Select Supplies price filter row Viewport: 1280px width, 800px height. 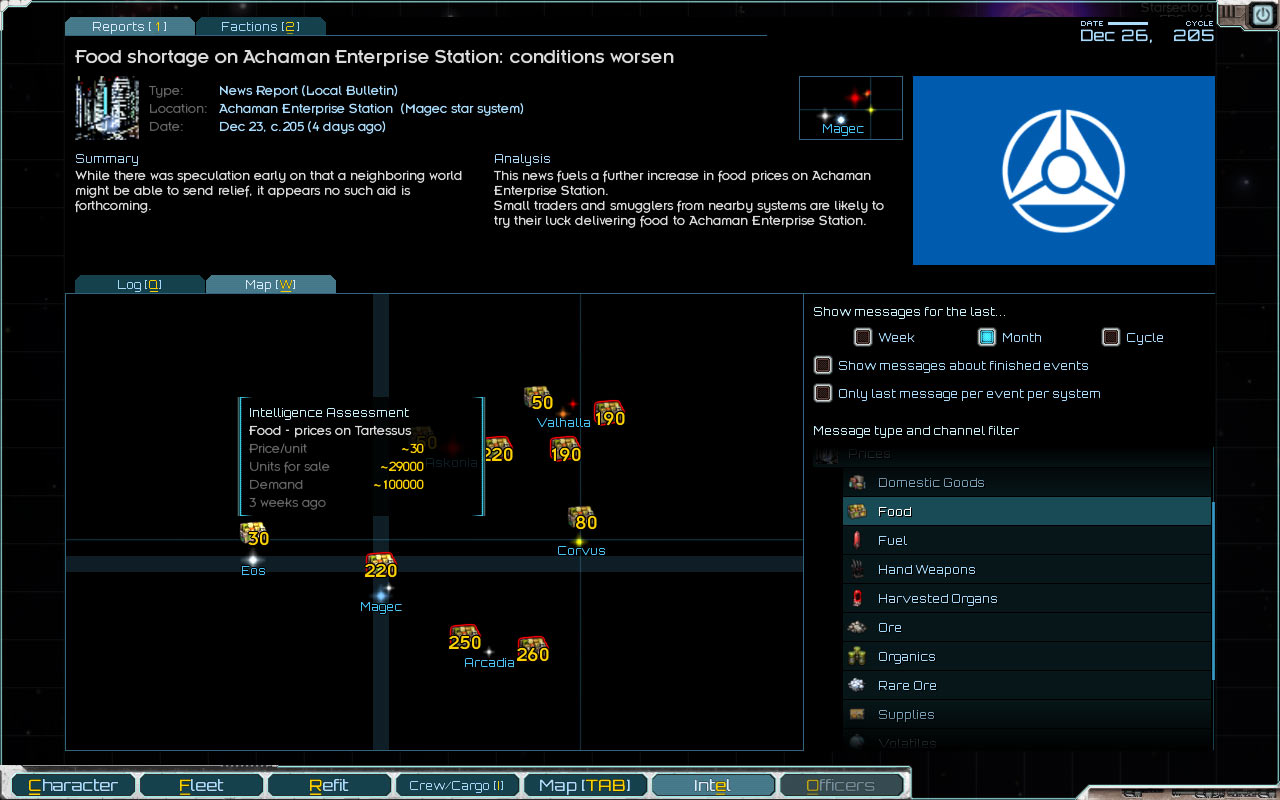(1027, 714)
